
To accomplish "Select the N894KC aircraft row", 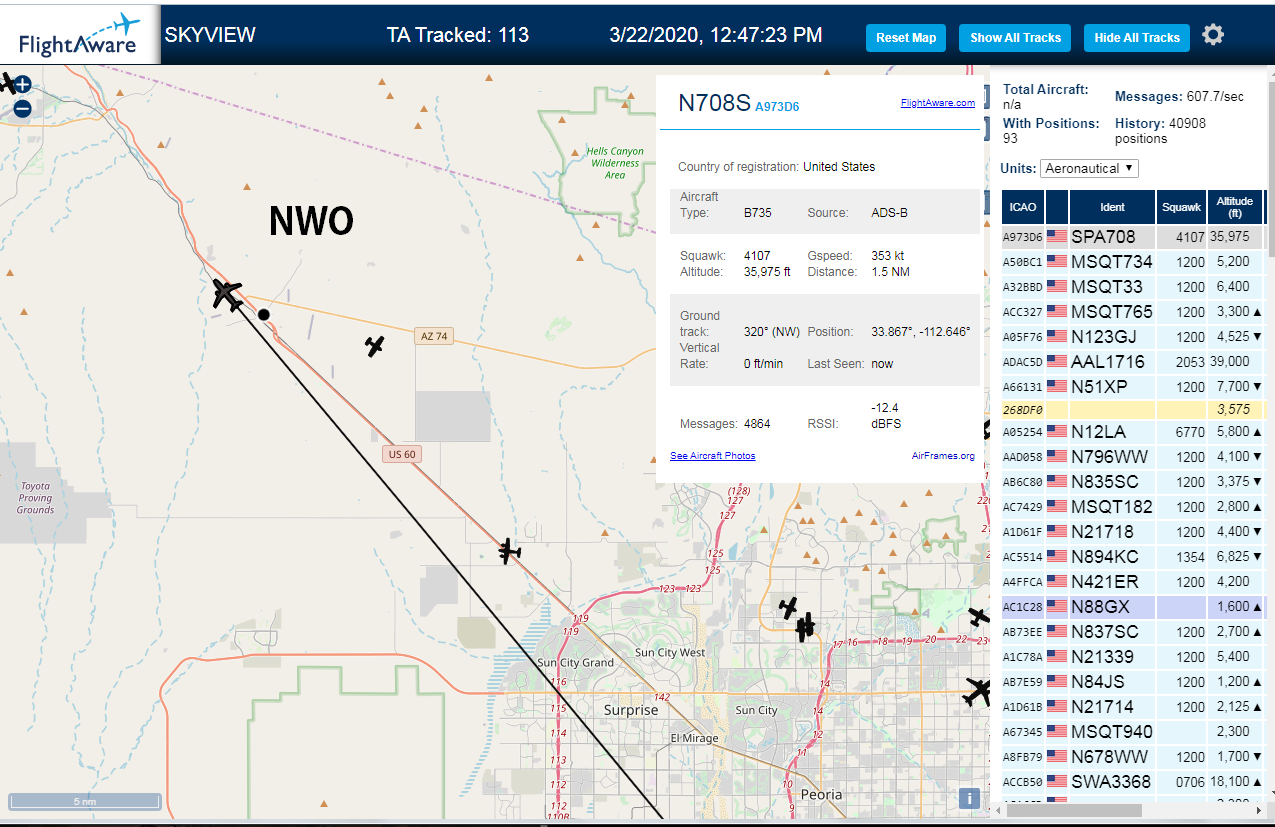I will click(x=1133, y=557).
